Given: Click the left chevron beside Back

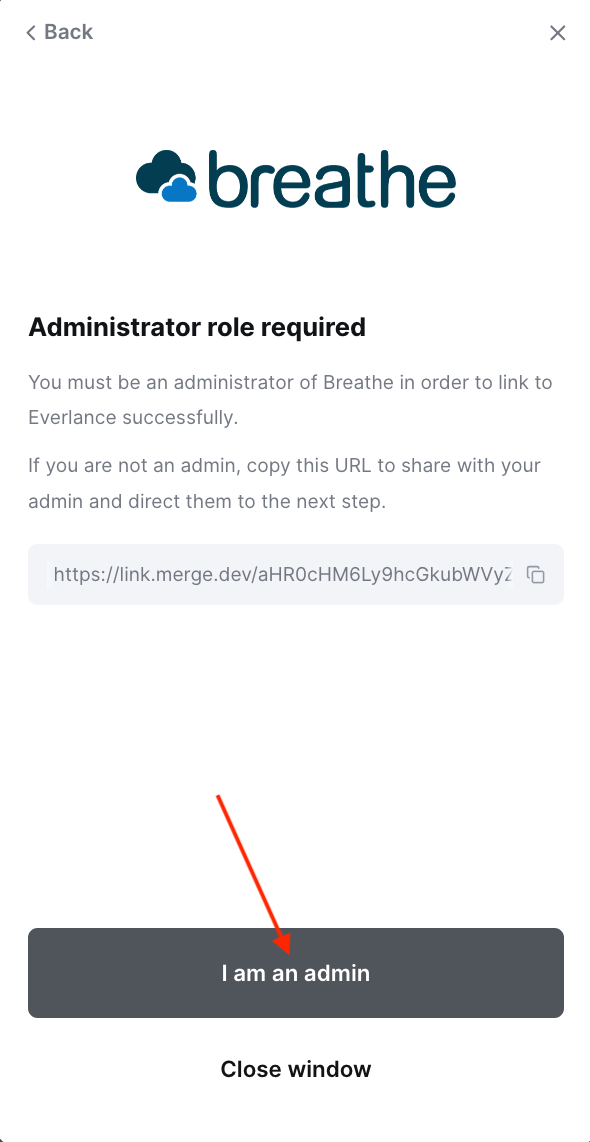Looking at the screenshot, I should point(31,32).
